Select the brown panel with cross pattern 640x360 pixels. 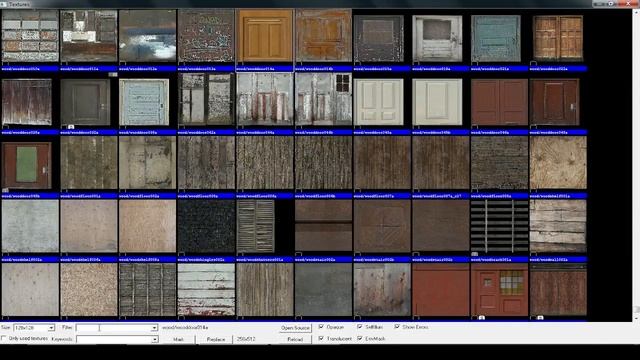(382, 226)
